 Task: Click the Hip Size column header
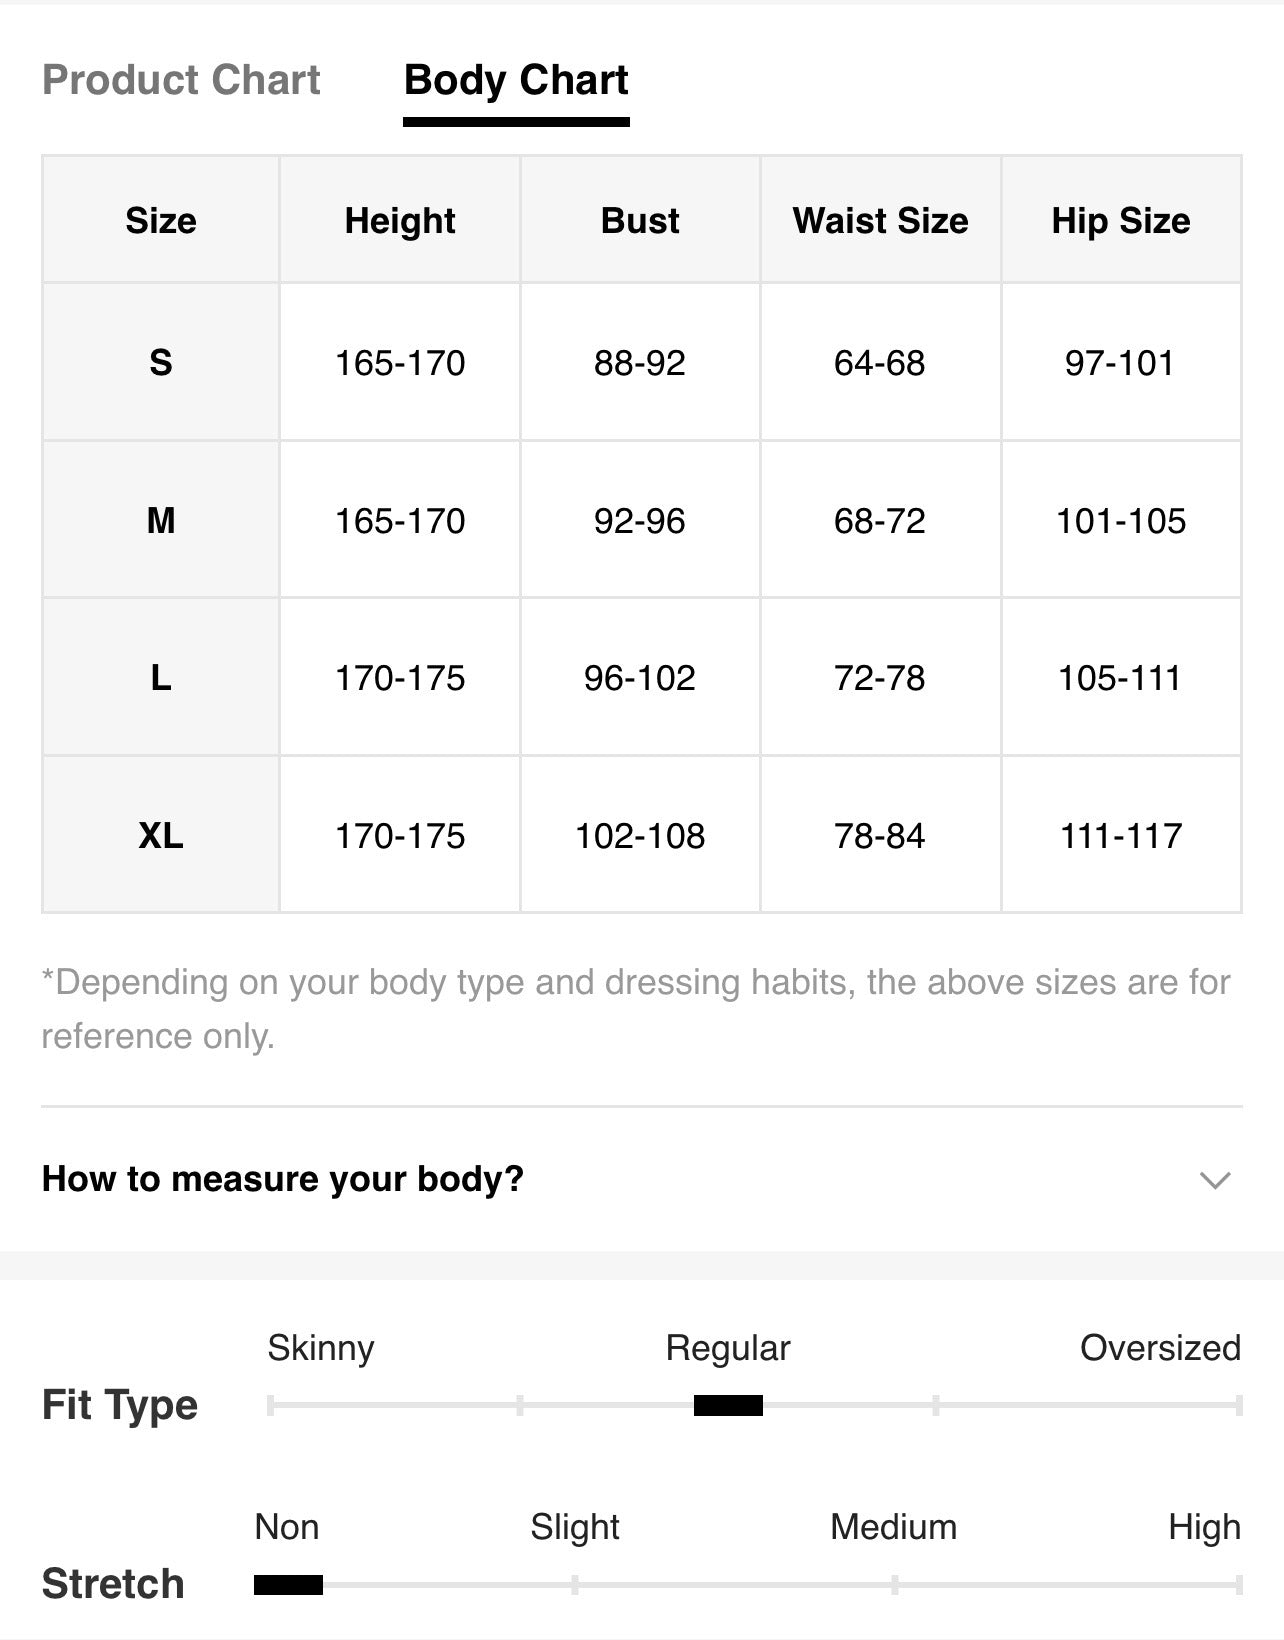1121,220
